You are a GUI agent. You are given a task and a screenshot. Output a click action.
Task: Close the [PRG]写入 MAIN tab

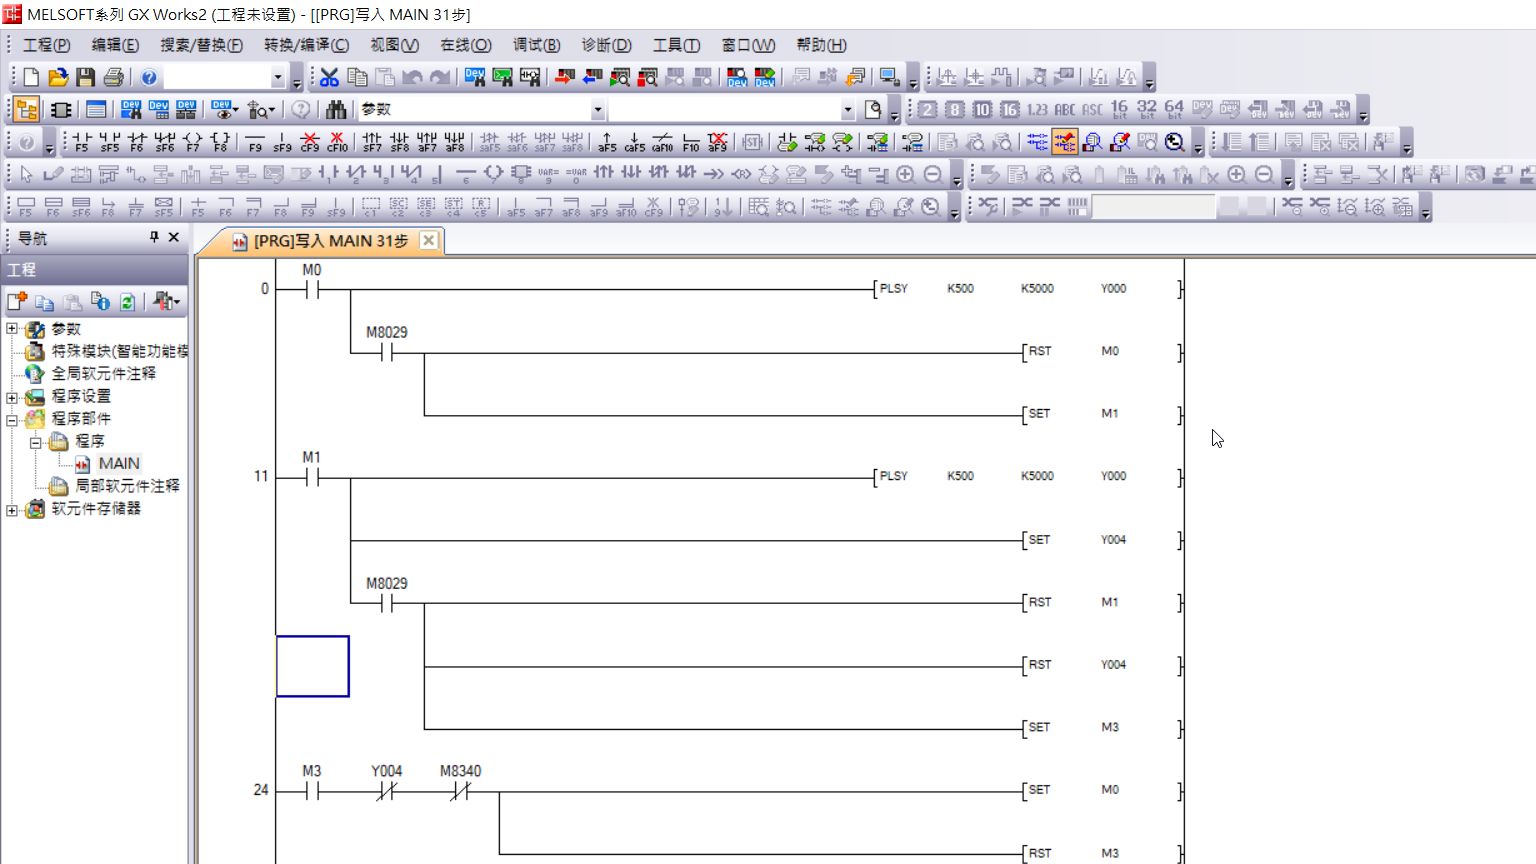(428, 240)
